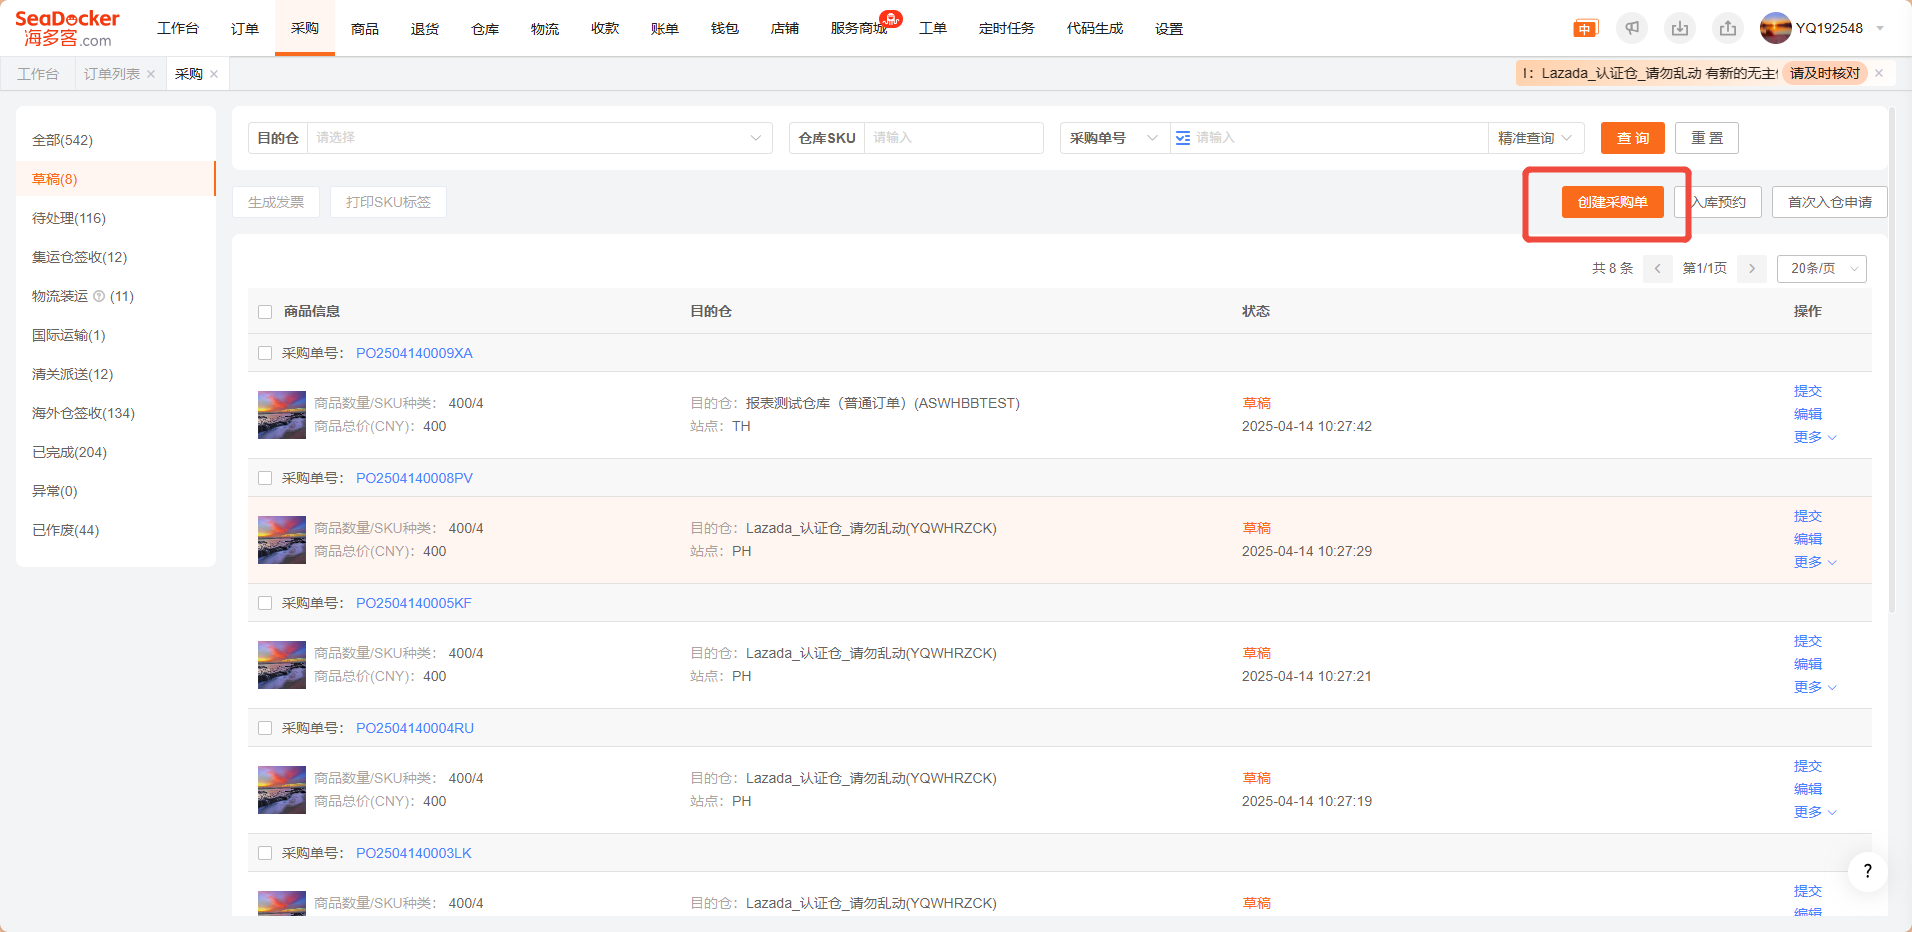Open purchase order link PO2504140008PV
This screenshot has width=1912, height=932.
click(414, 478)
